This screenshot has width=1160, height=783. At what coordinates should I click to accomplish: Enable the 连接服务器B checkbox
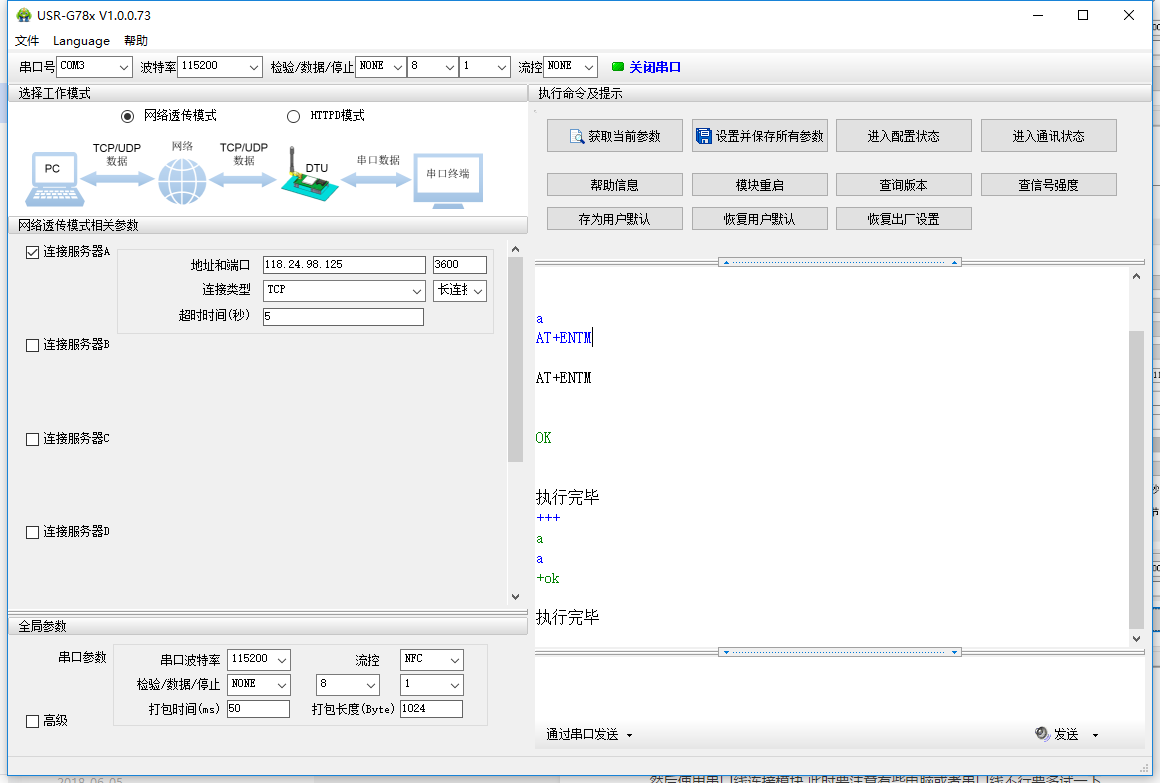tap(32, 345)
